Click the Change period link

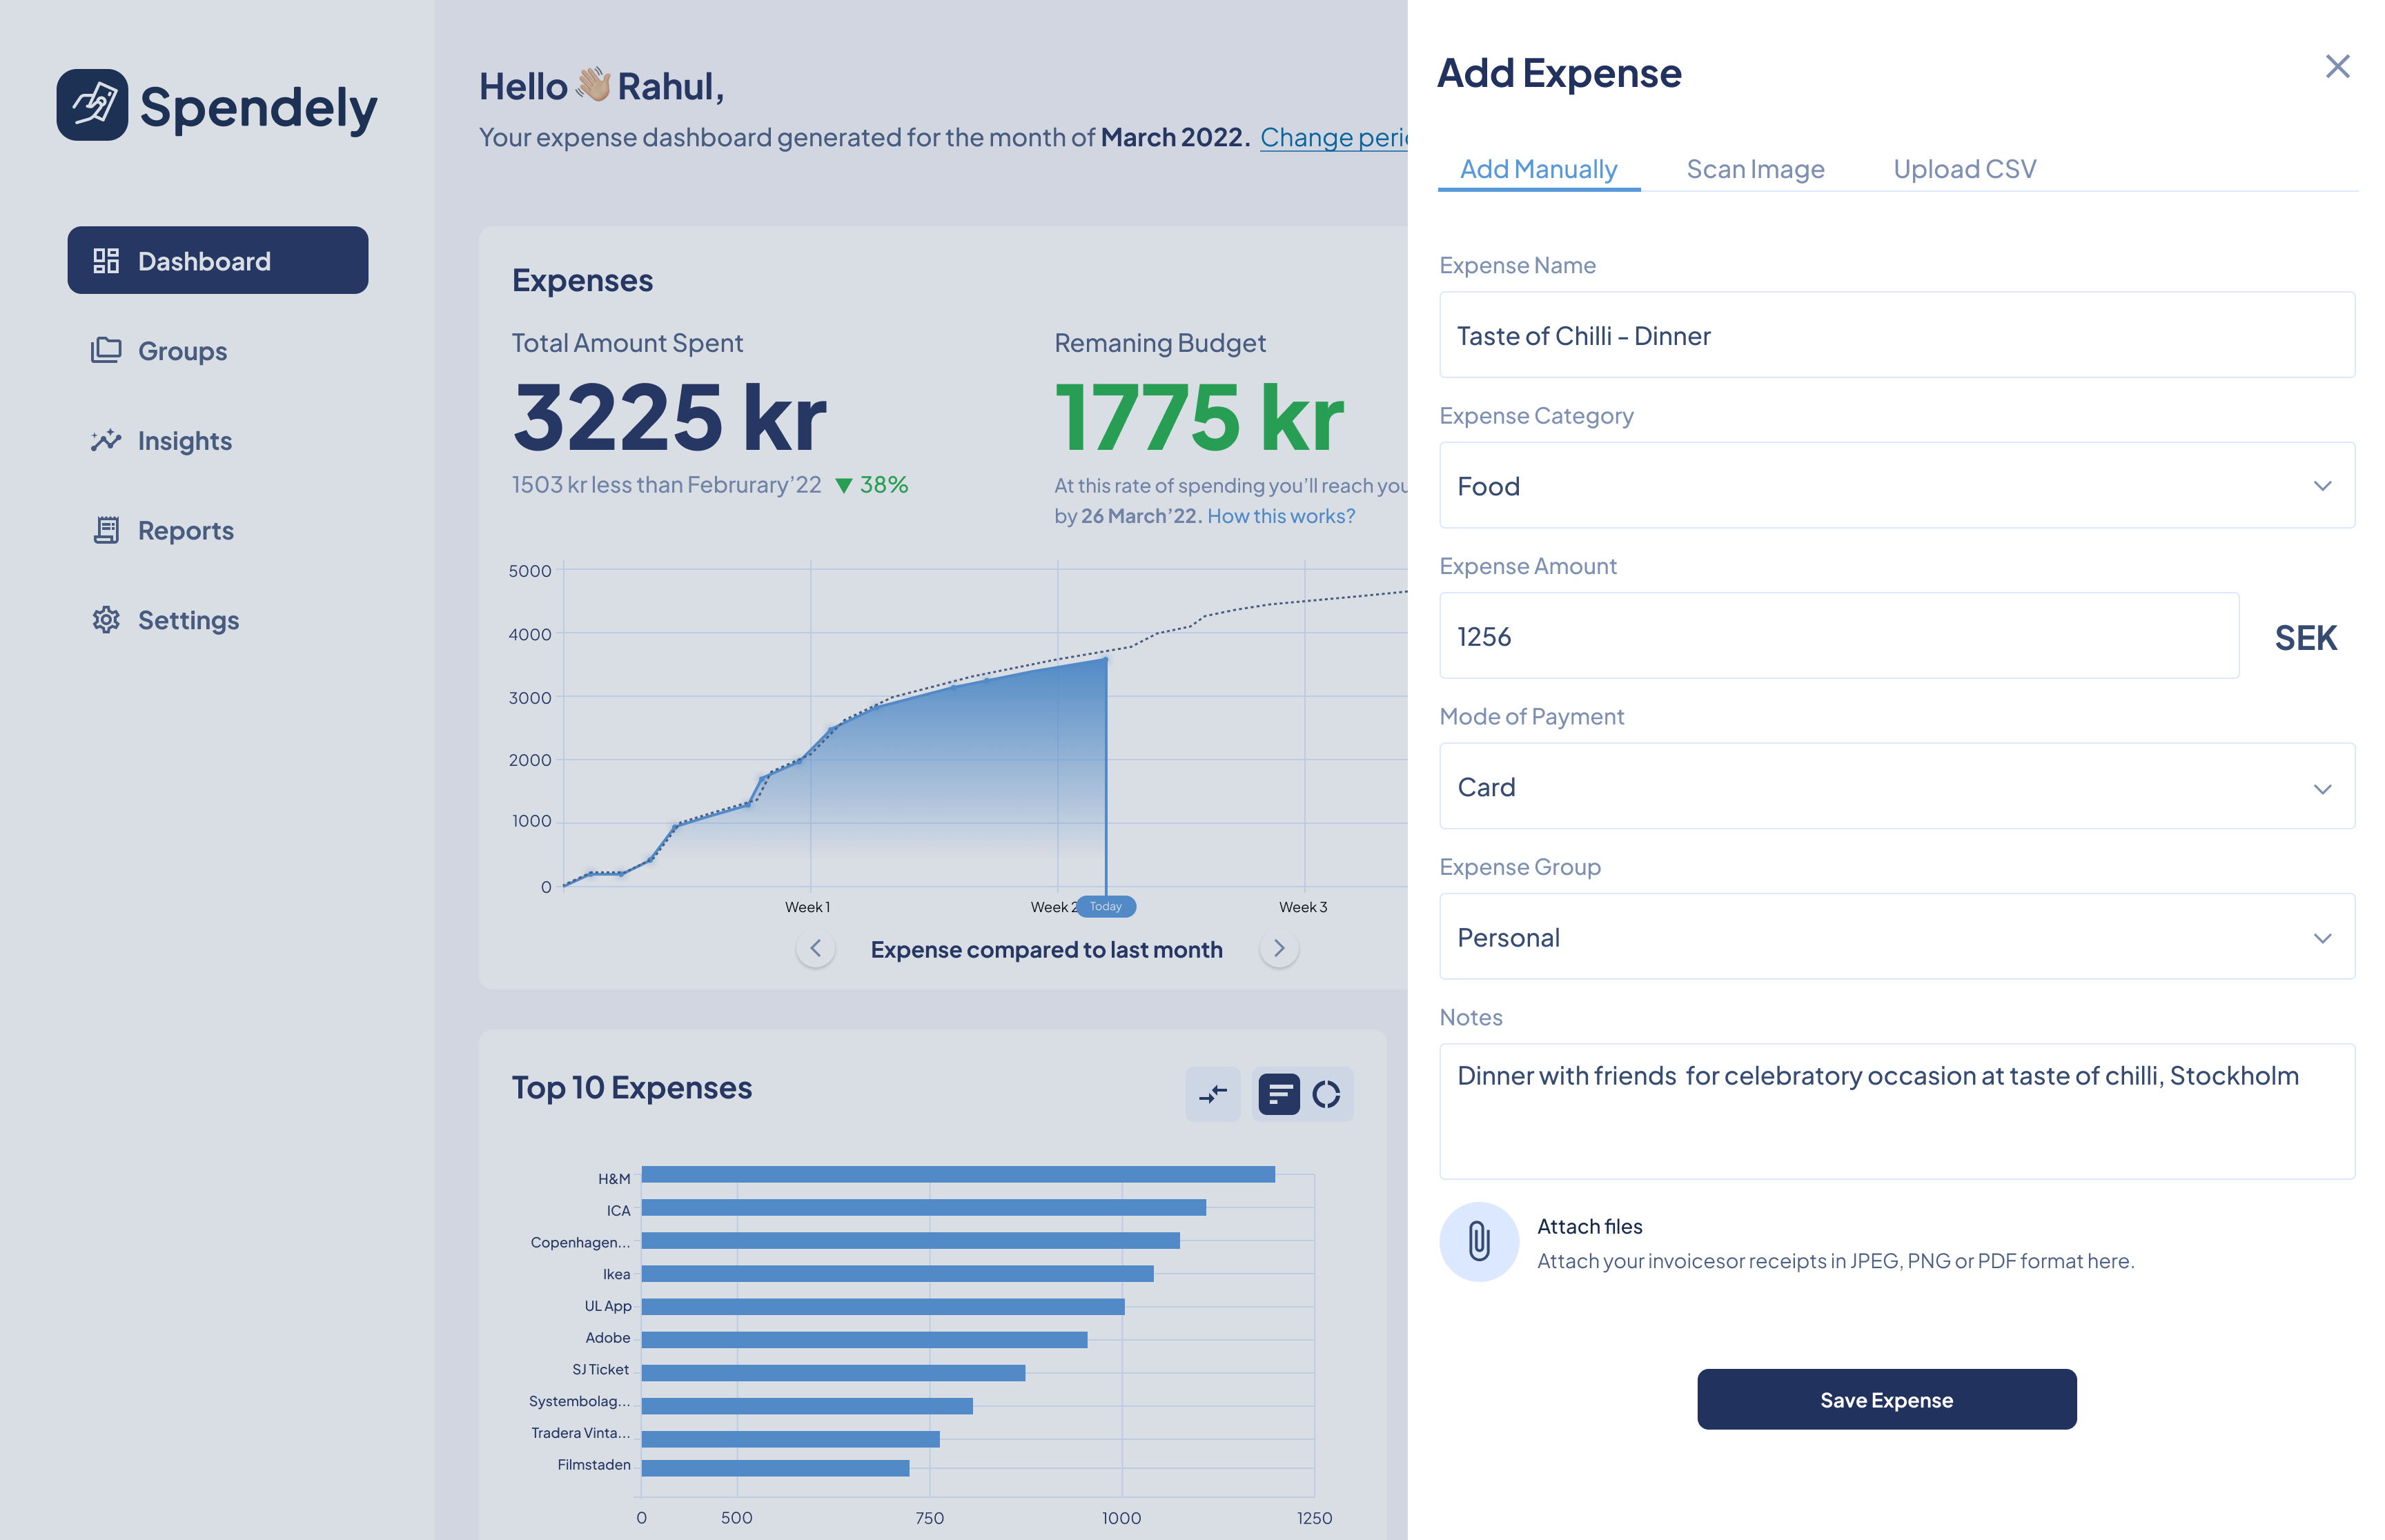1333,137
